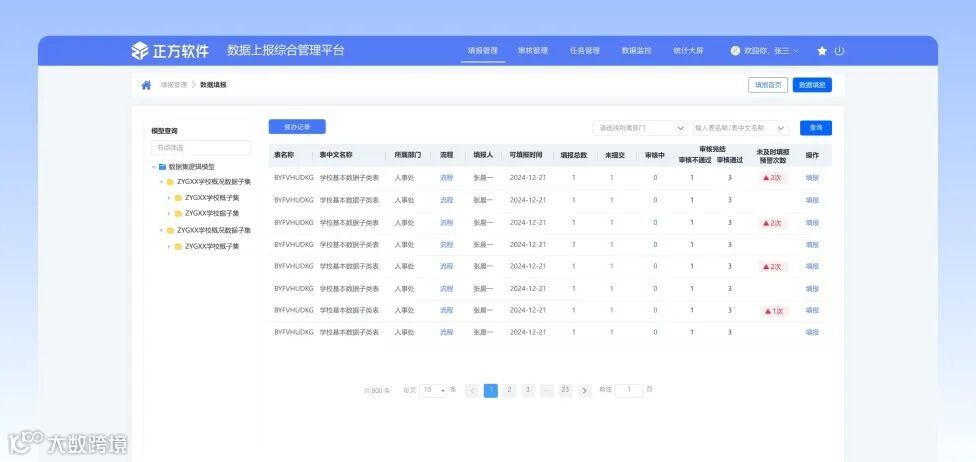Image resolution: width=976 pixels, height=462 pixels.
Task: Select the ZYGXX学校据子集 tree item
Action: pyautogui.click(x=212, y=214)
